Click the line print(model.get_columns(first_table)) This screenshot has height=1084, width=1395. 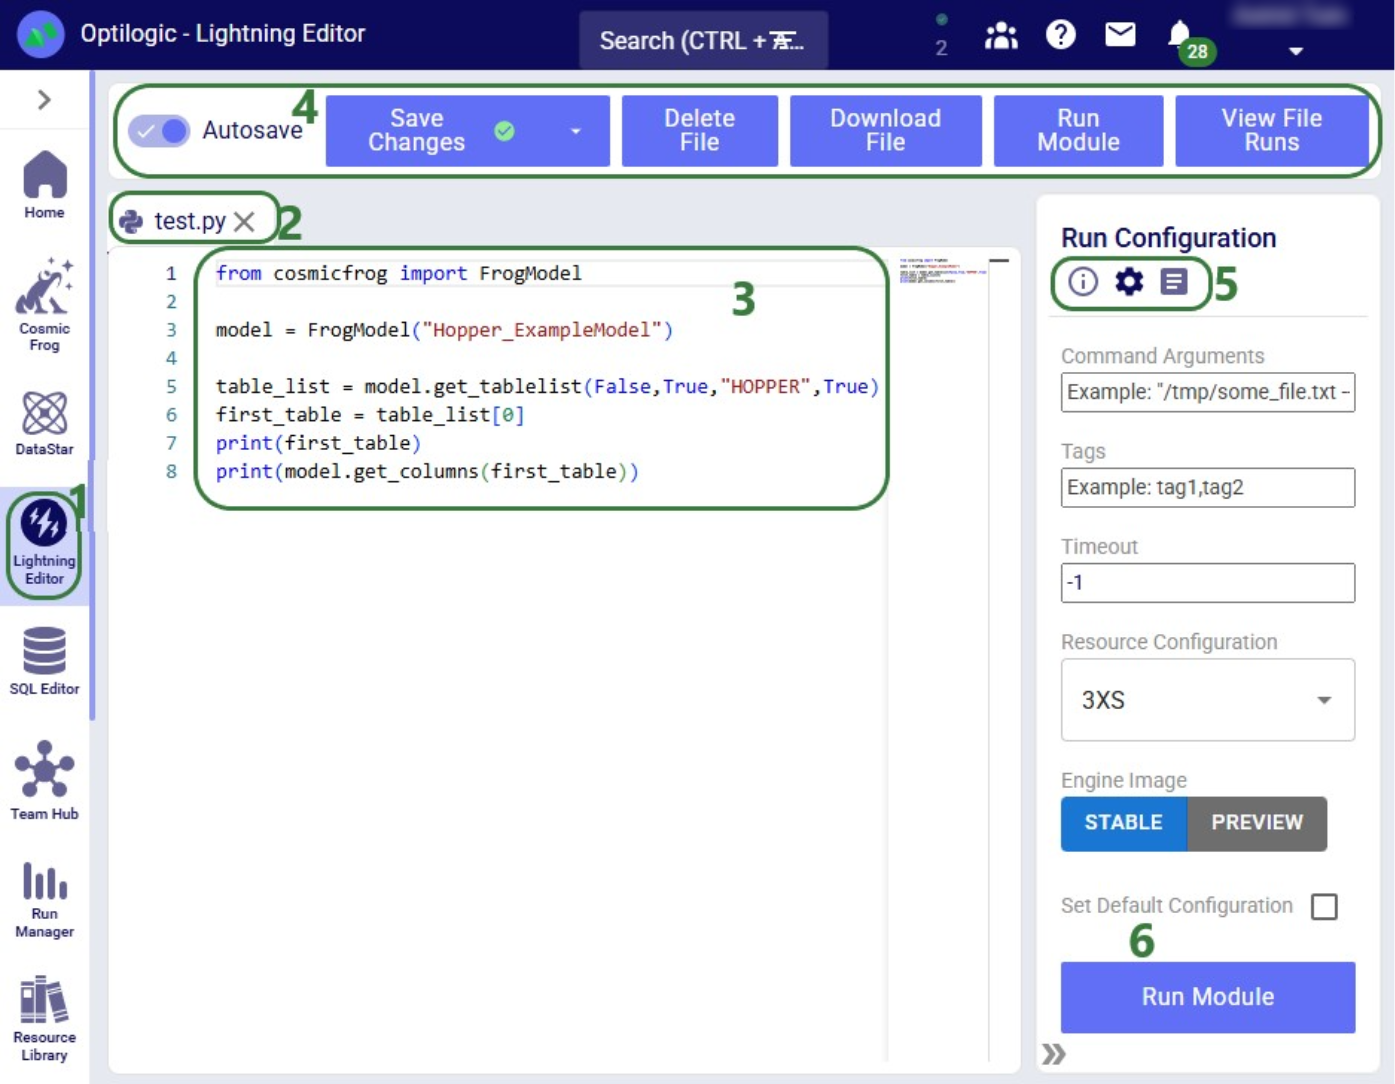(x=427, y=471)
